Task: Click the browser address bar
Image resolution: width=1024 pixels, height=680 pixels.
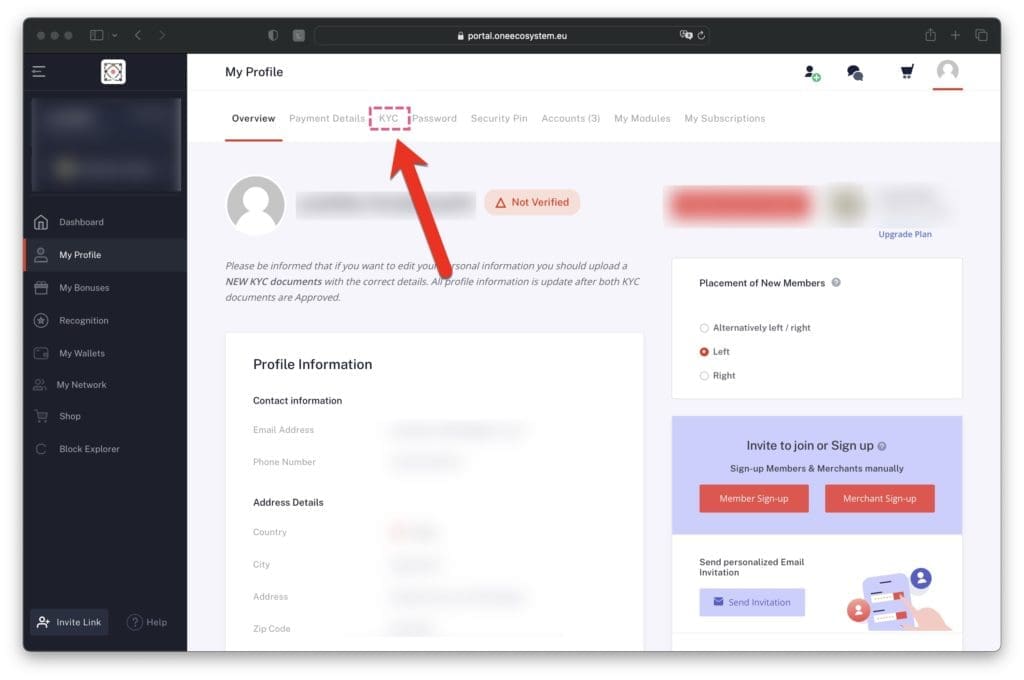Action: [x=512, y=35]
